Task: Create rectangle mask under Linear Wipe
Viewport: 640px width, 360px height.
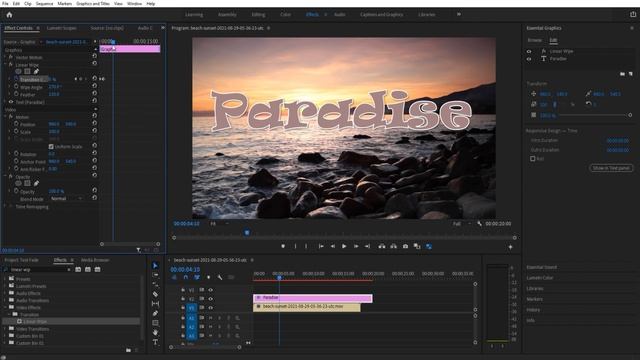Action: 27,71
